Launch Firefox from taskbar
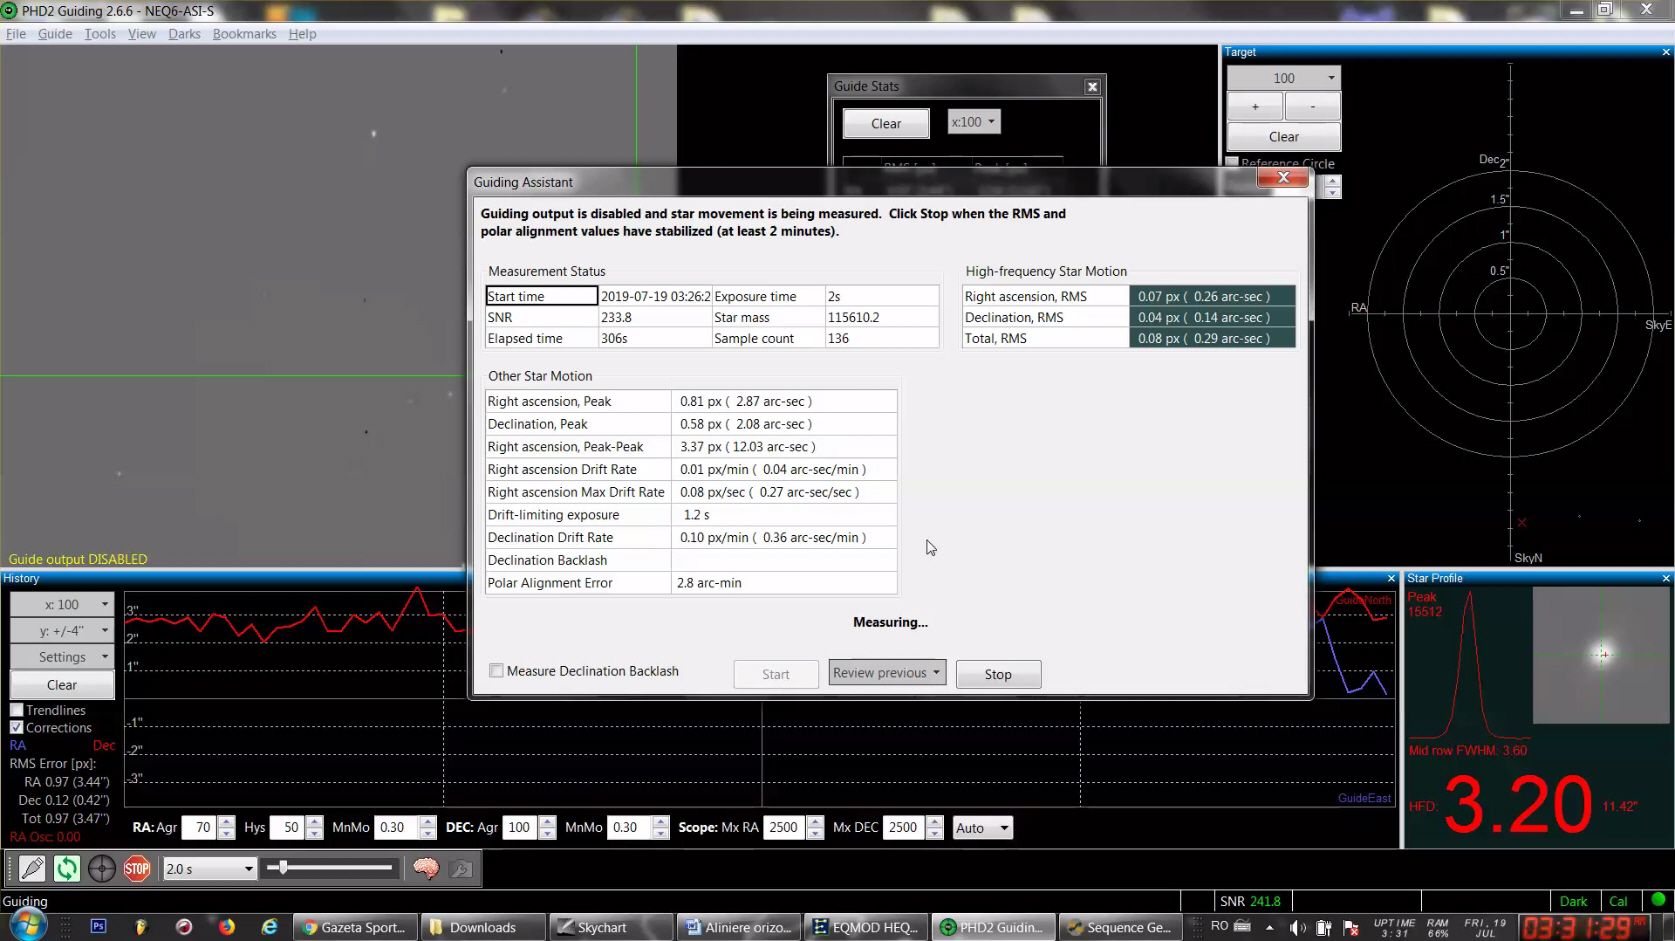This screenshot has width=1675, height=941. coord(227,927)
